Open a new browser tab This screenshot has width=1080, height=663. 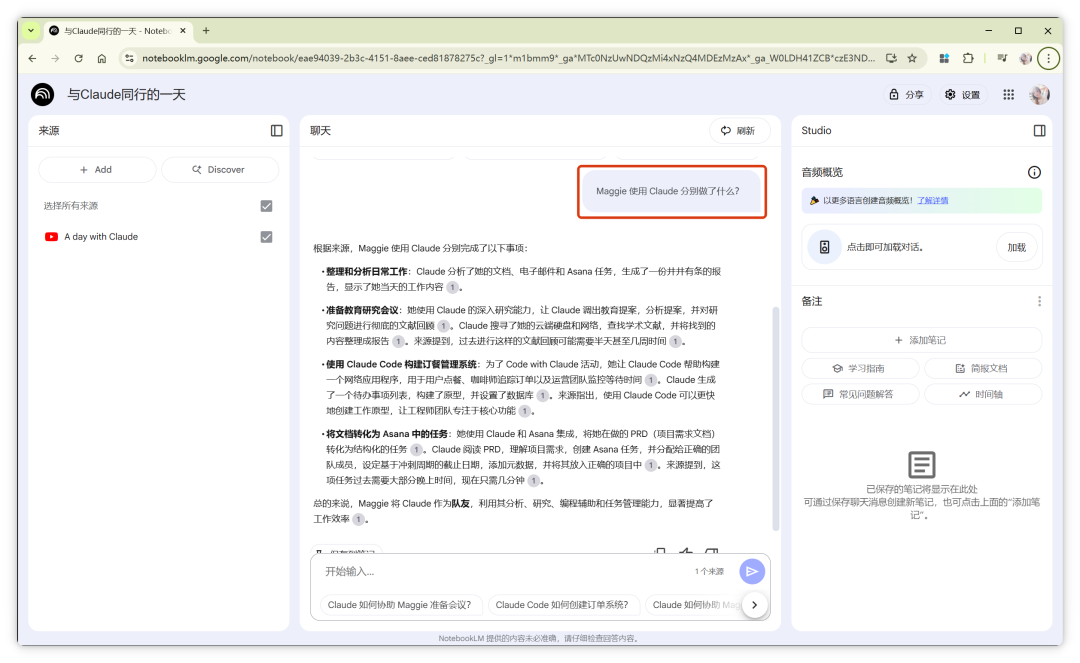(x=206, y=31)
